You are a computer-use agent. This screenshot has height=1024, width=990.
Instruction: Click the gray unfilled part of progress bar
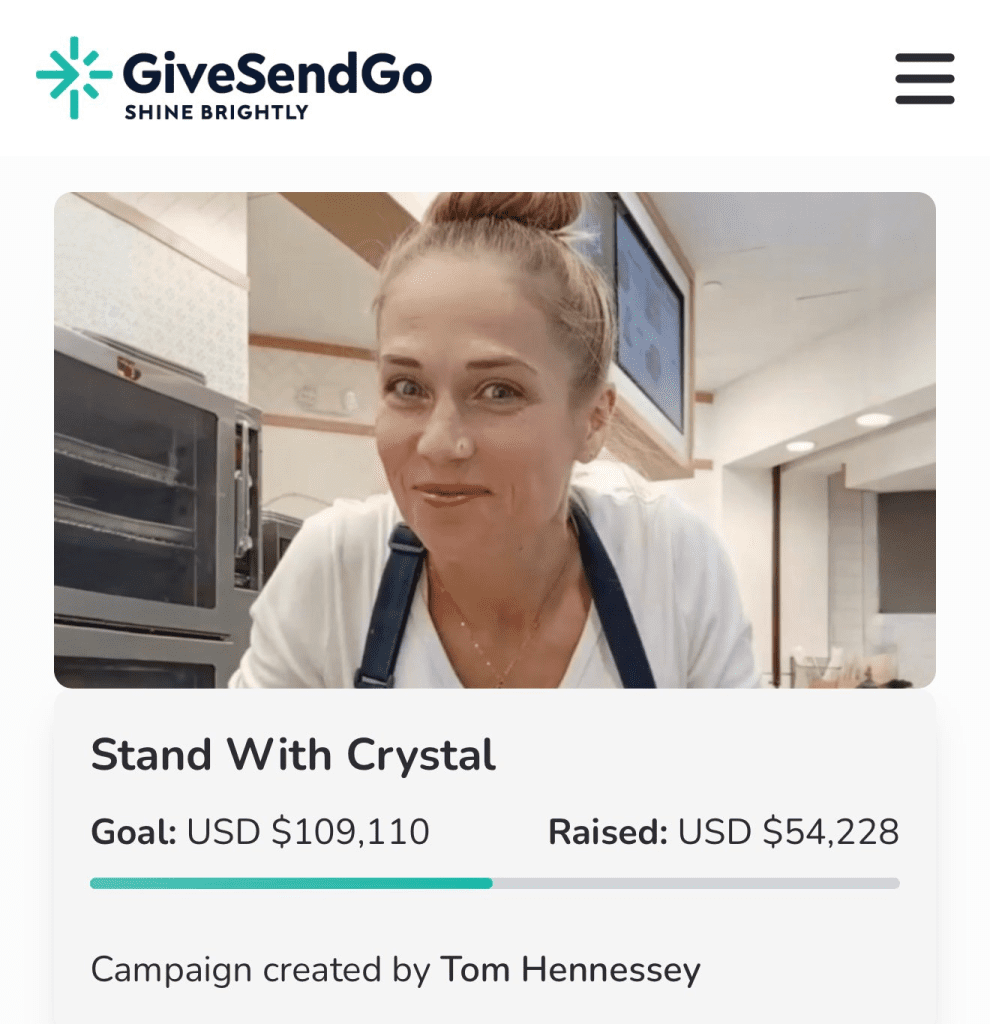pyautogui.click(x=696, y=884)
